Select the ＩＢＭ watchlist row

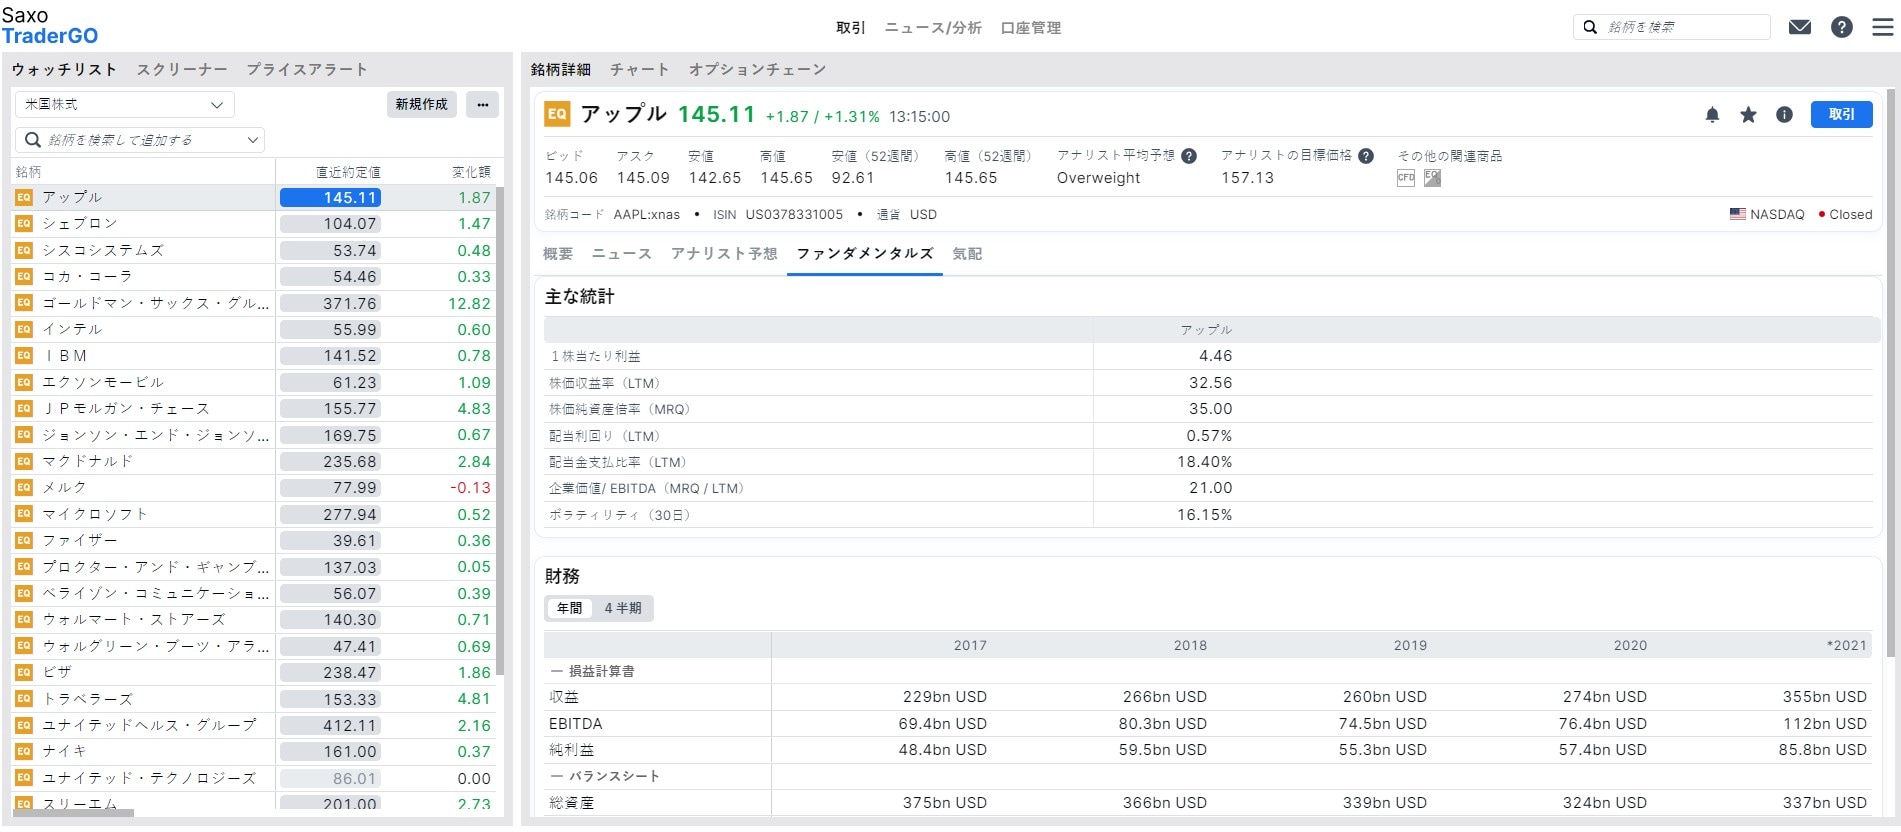coord(253,356)
